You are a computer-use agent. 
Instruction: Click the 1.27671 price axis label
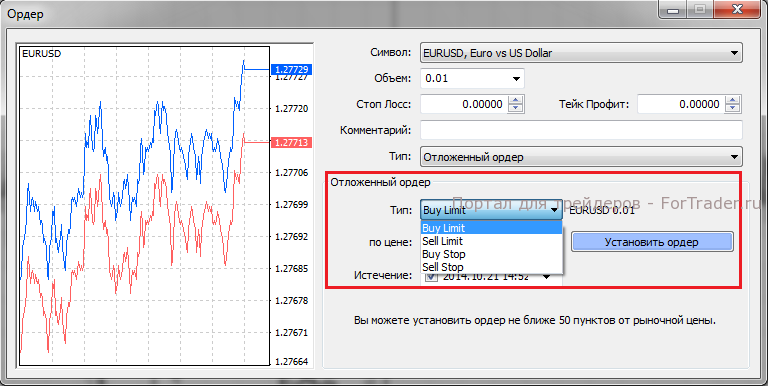[x=292, y=333]
